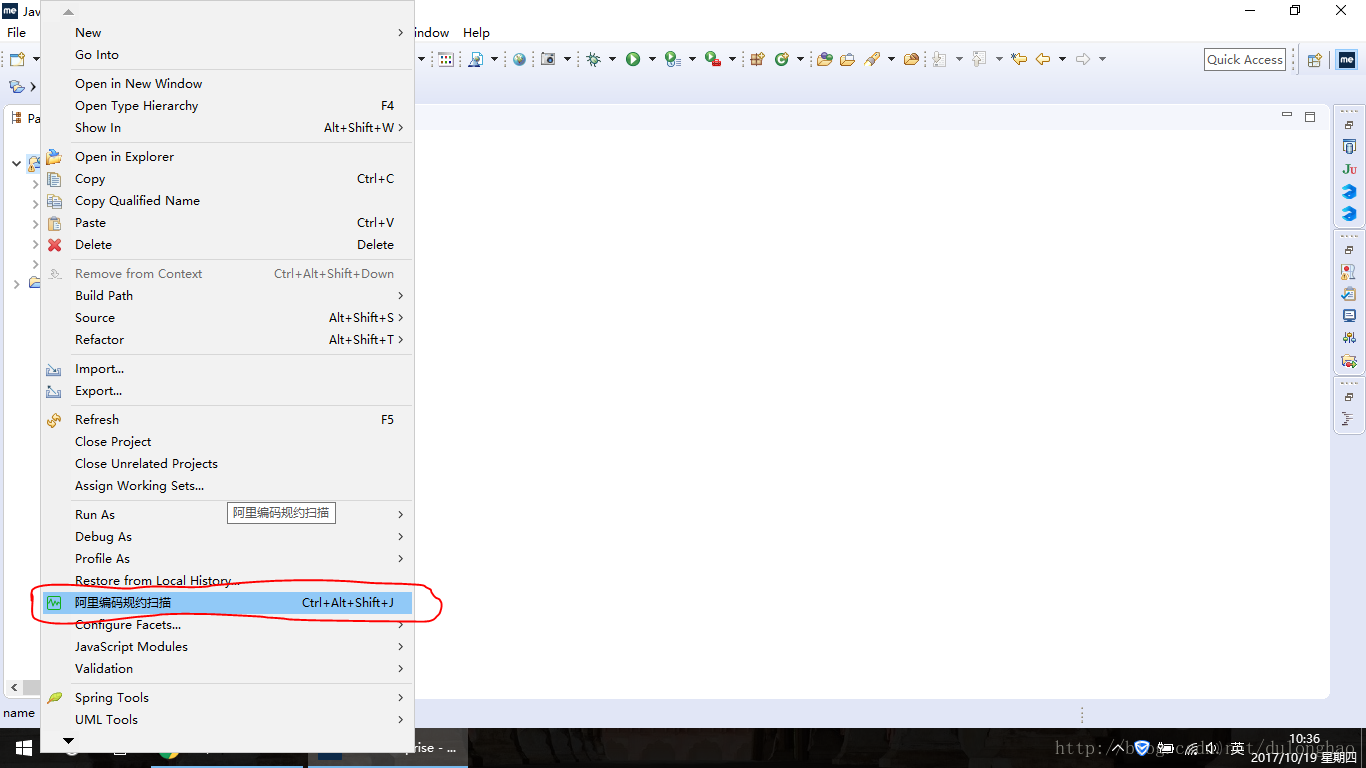Click the New Java Package toolbar icon
Screen dimensions: 1366x768
[757, 59]
